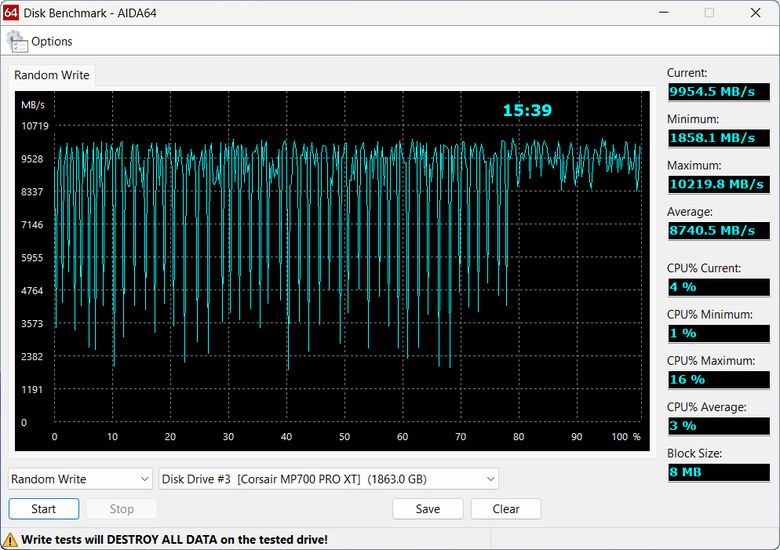Click the 5955 y-axis label

tap(32, 258)
